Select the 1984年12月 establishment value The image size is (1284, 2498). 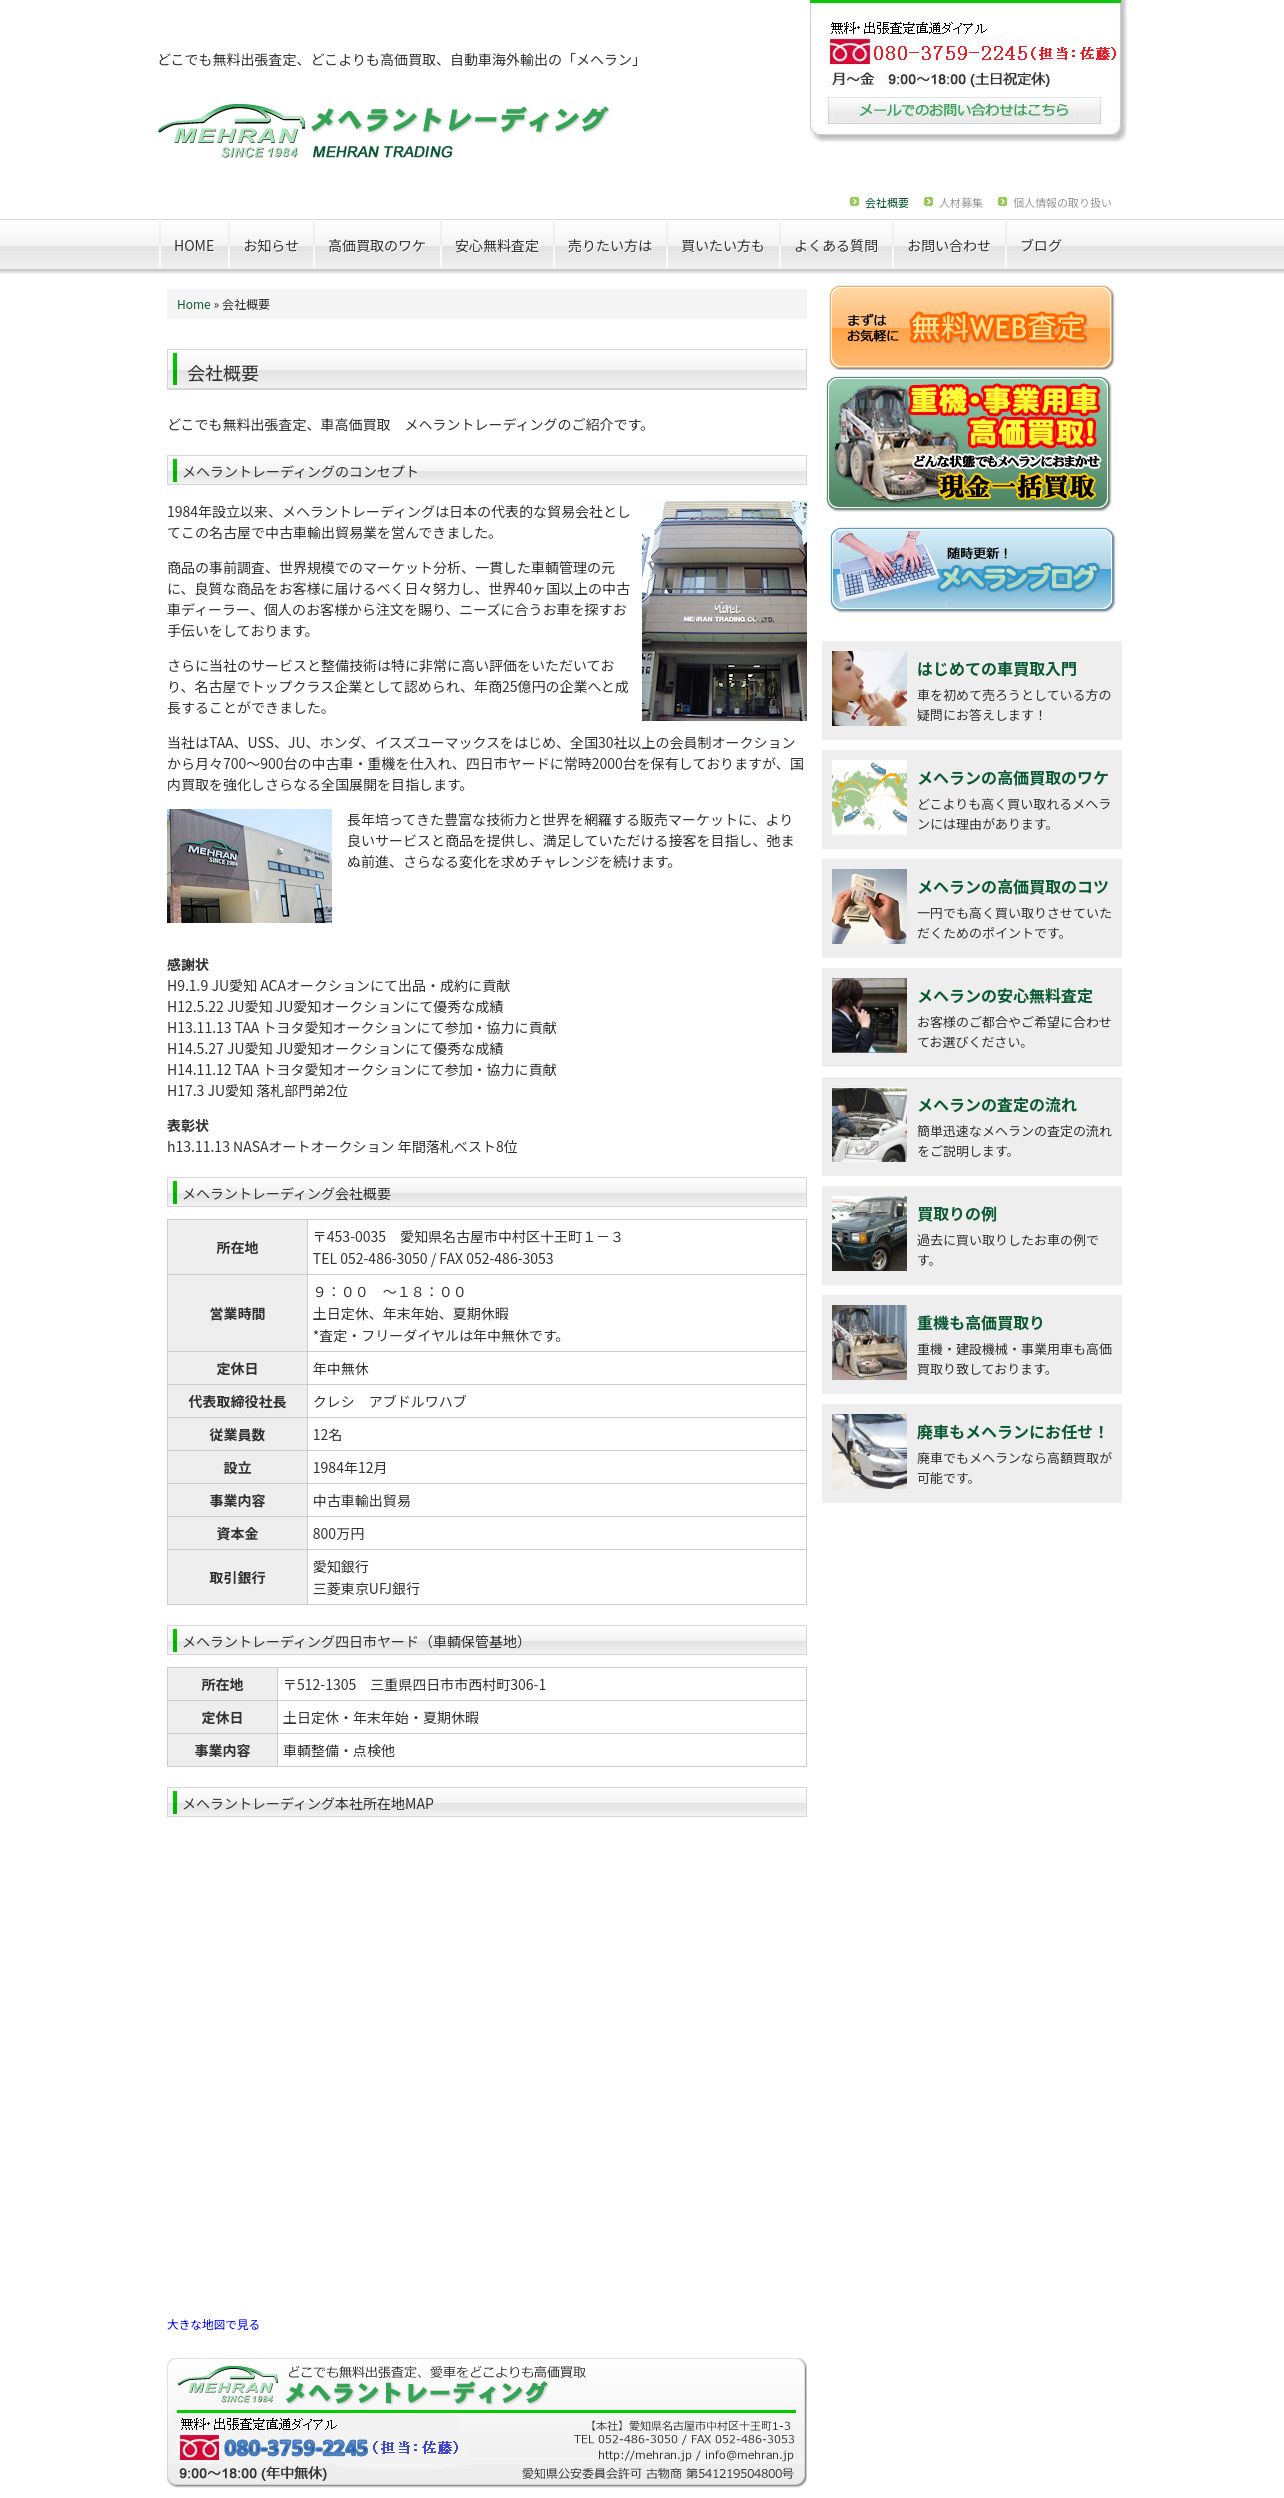(x=350, y=1468)
